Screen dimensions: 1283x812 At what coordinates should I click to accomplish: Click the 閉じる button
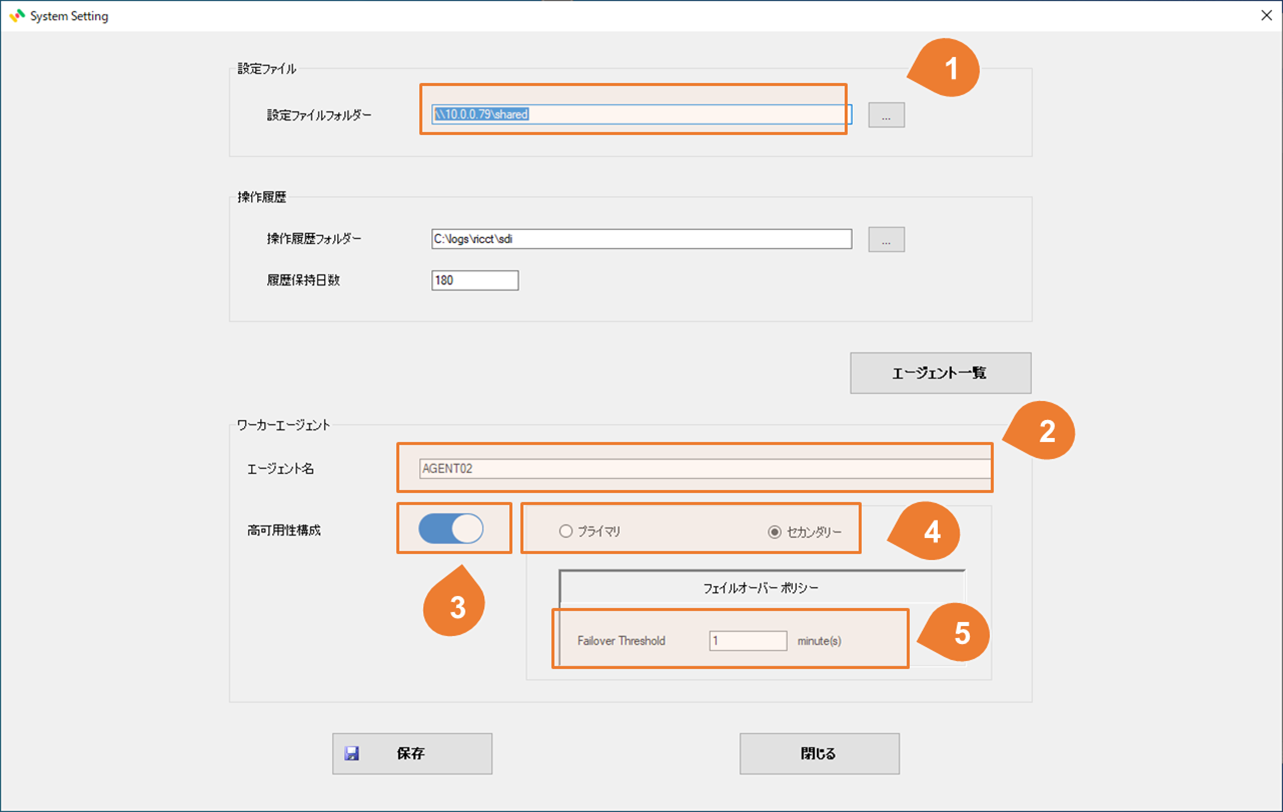click(x=819, y=754)
